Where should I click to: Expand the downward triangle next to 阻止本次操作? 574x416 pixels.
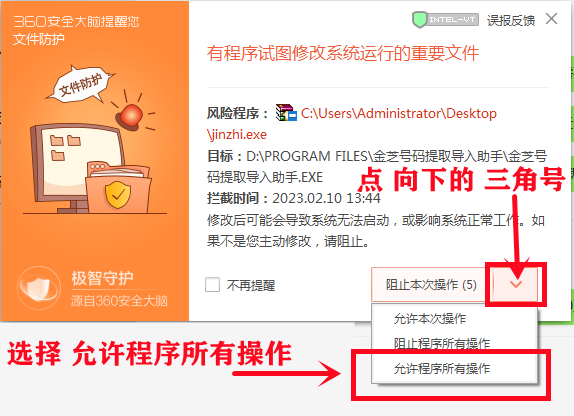click(x=516, y=284)
